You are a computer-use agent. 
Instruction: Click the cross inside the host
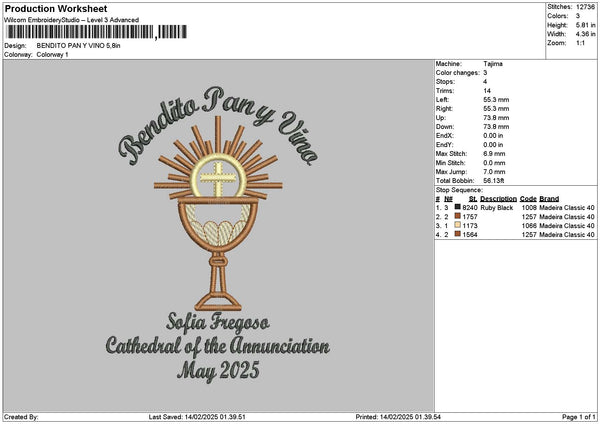coord(218,179)
